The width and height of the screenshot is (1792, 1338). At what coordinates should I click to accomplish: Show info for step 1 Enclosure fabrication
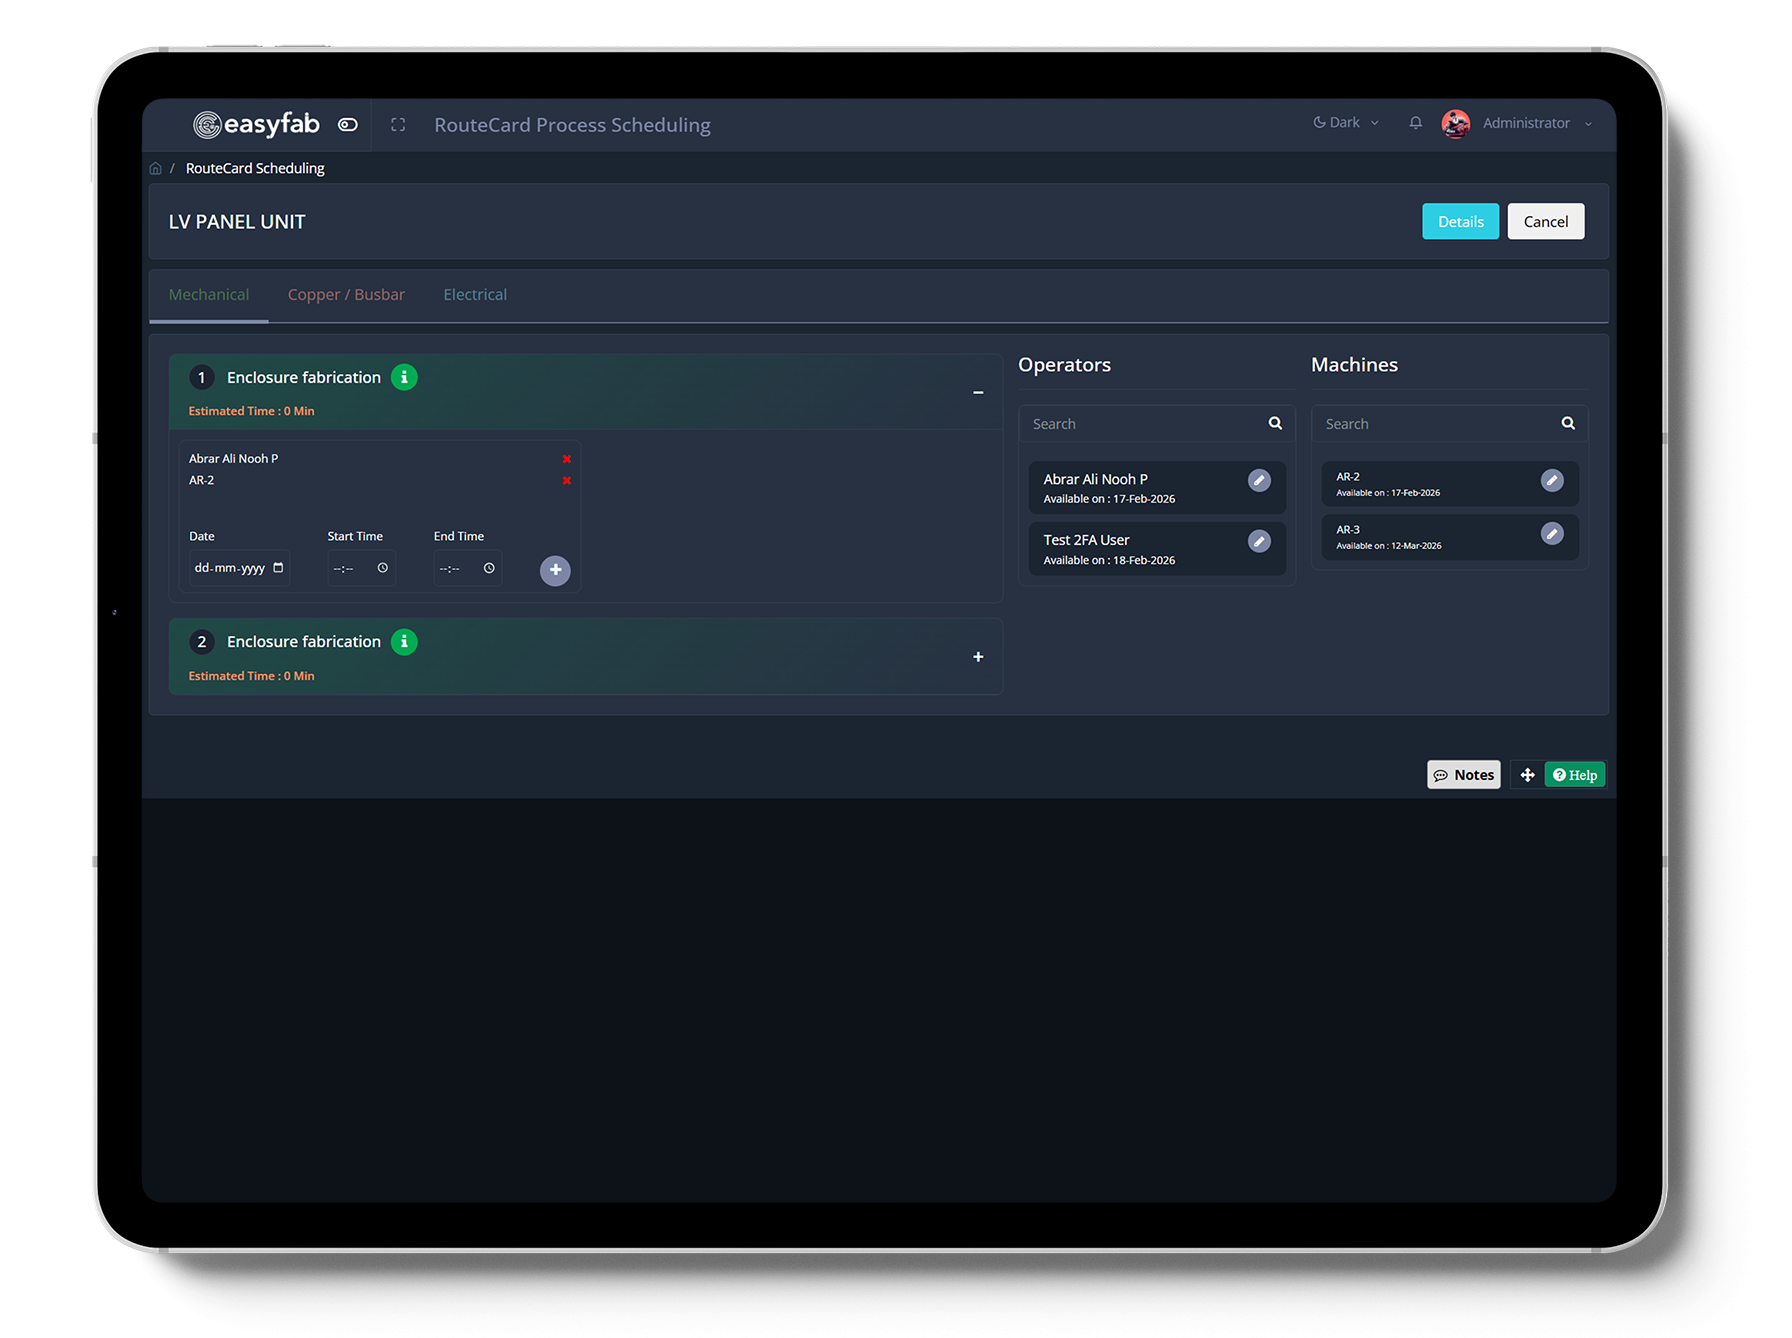click(x=404, y=377)
